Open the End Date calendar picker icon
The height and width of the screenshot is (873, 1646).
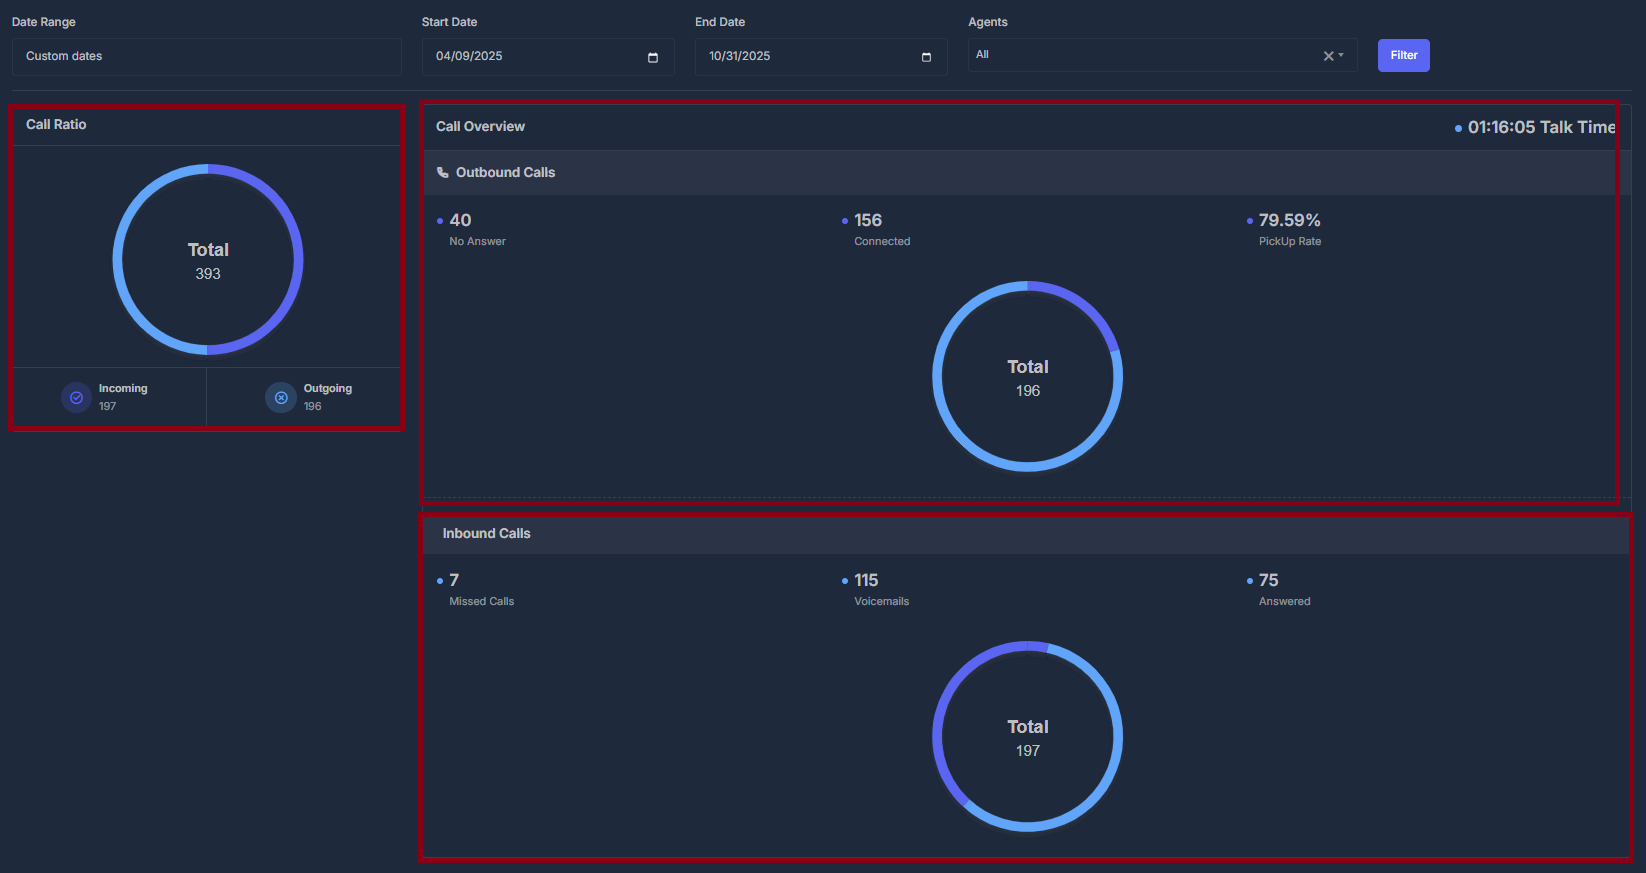coord(926,57)
